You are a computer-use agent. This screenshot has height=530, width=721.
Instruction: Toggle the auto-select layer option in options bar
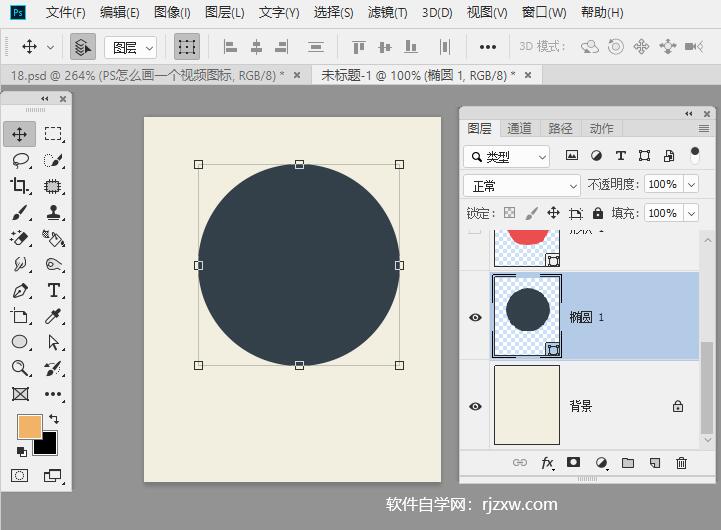83,47
